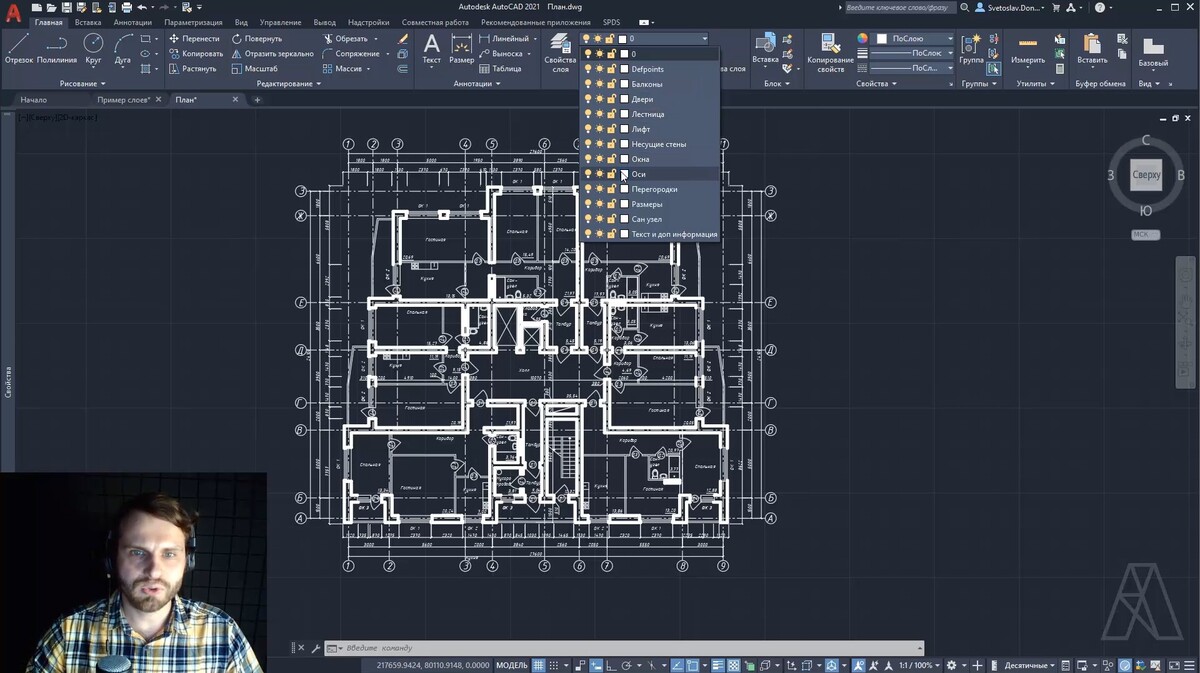Open the Параметризация ribbon tab
The image size is (1200, 673).
[x=193, y=22]
